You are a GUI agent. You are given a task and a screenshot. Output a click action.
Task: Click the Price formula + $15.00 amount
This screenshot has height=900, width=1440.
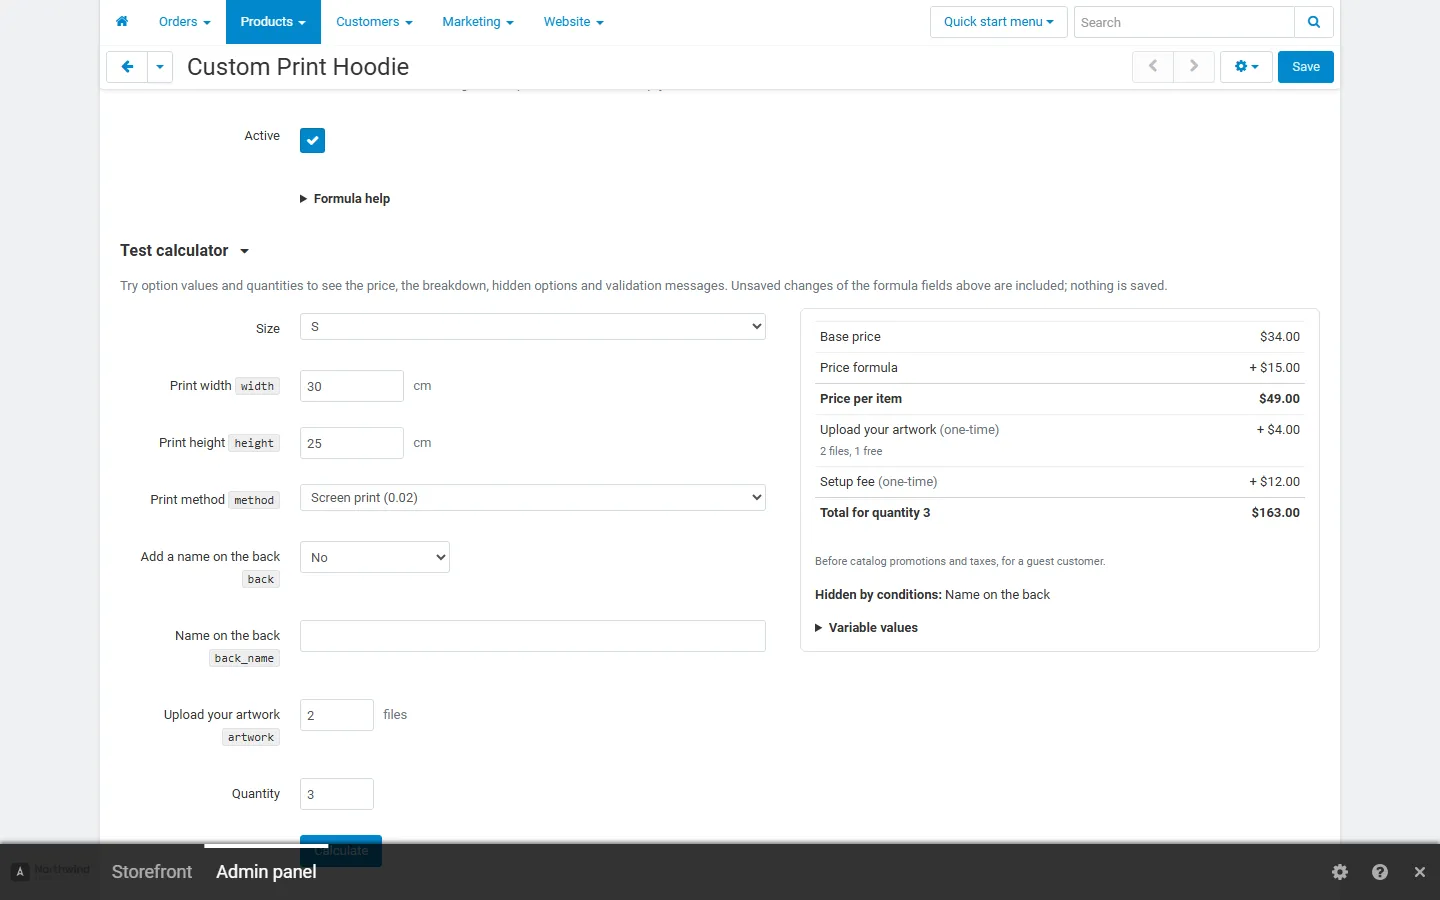click(x=1275, y=368)
